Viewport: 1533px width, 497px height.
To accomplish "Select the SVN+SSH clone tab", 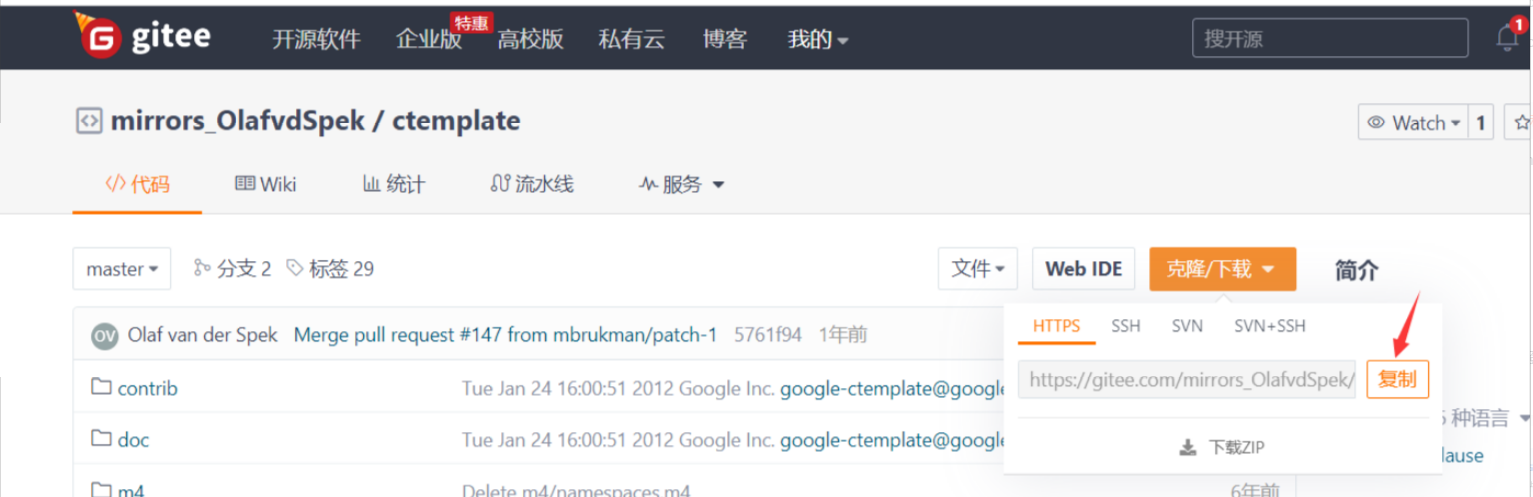I will [1269, 326].
